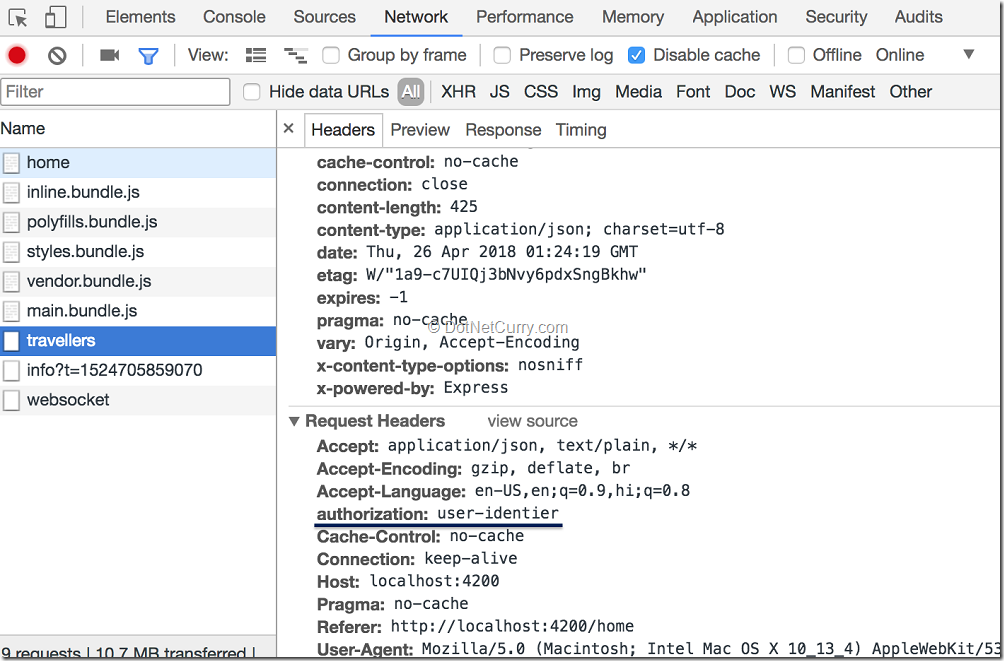Activate the inspect element picker icon

click(18, 17)
